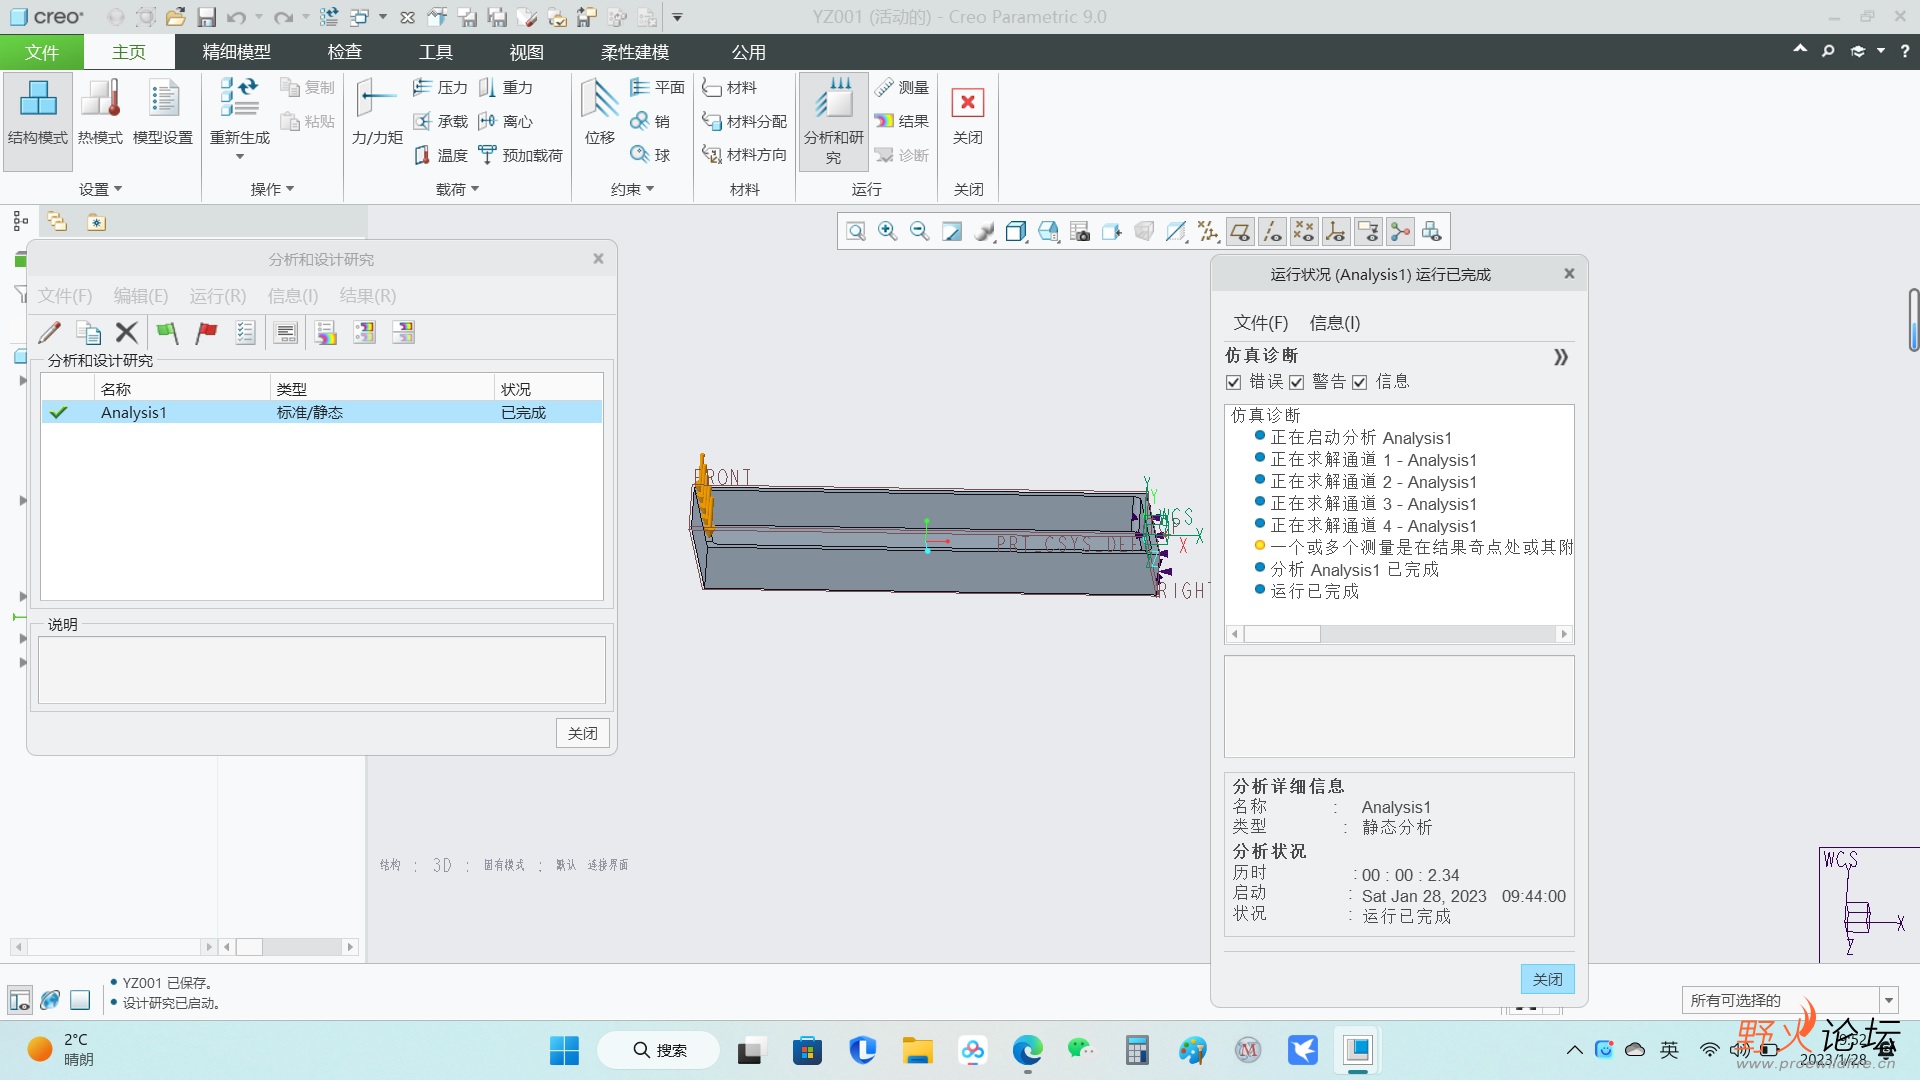The width and height of the screenshot is (1920, 1080).
Task: Click 关闭 button in analysis dialog
Action: point(583,733)
